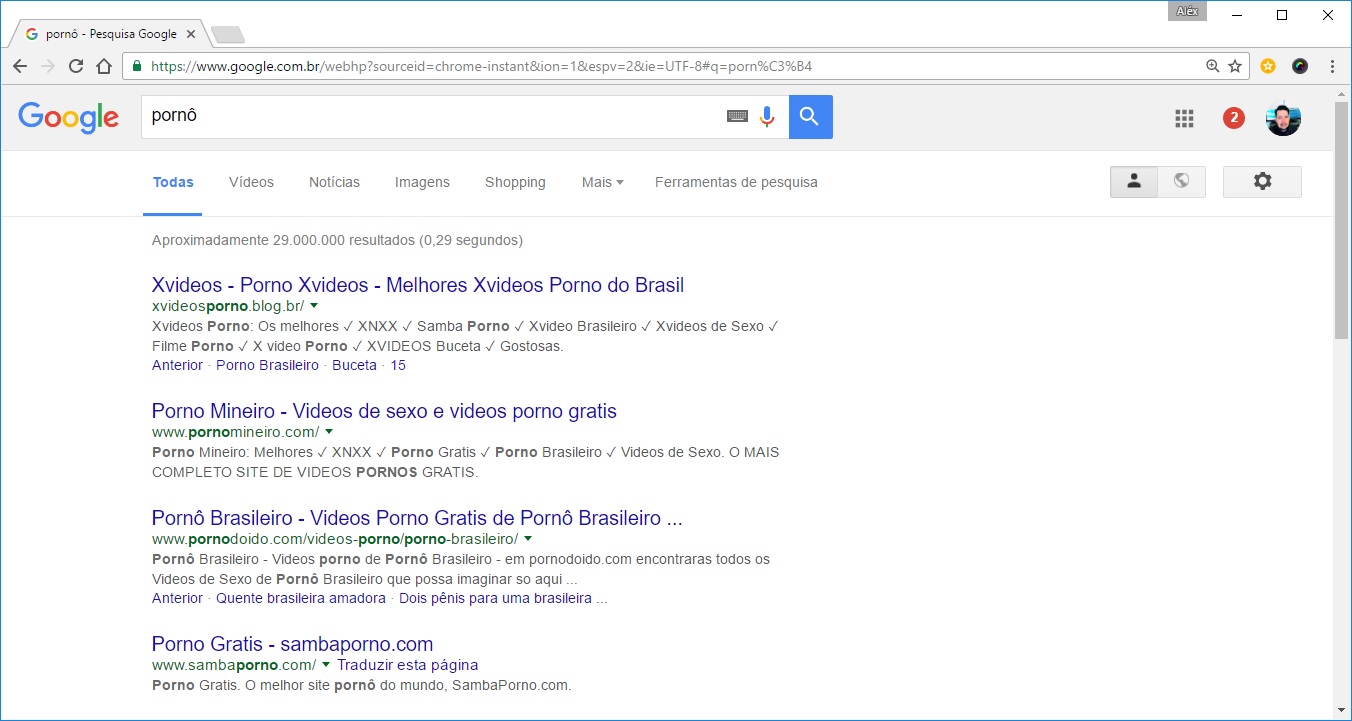
Task: Open the Chrome three-dot menu
Action: (x=1332, y=66)
